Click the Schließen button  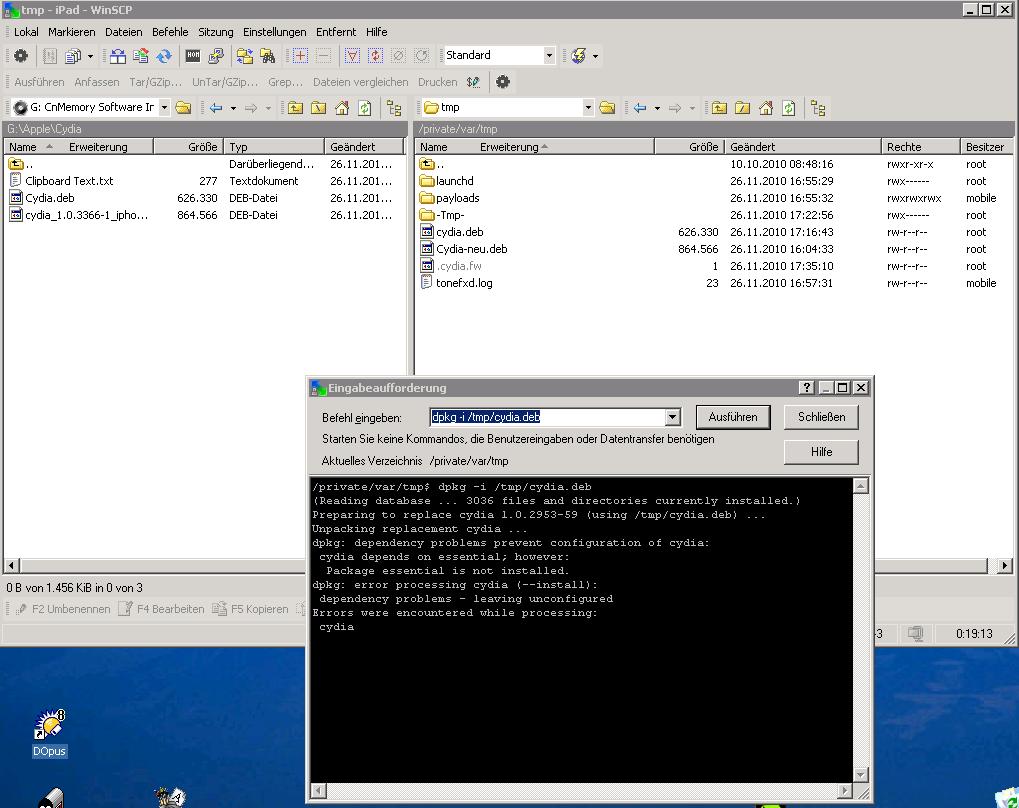coord(821,417)
